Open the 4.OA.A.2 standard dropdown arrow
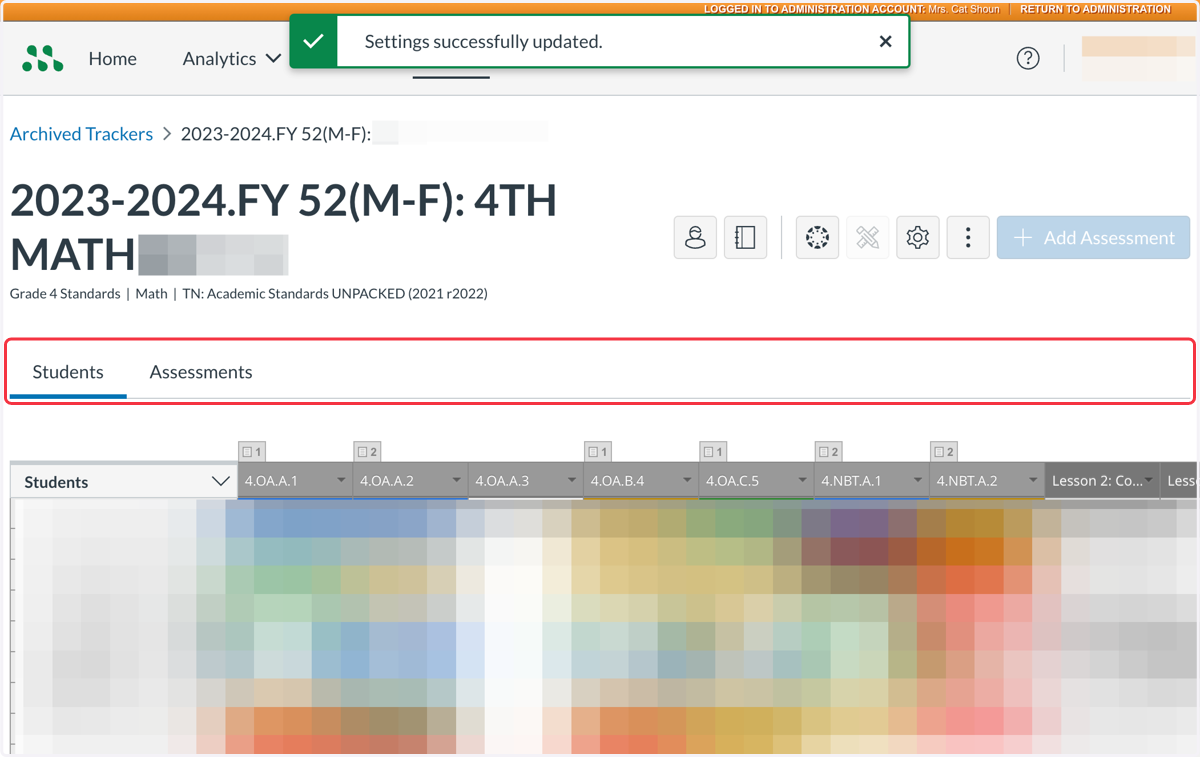The image size is (1200, 757). (x=456, y=481)
